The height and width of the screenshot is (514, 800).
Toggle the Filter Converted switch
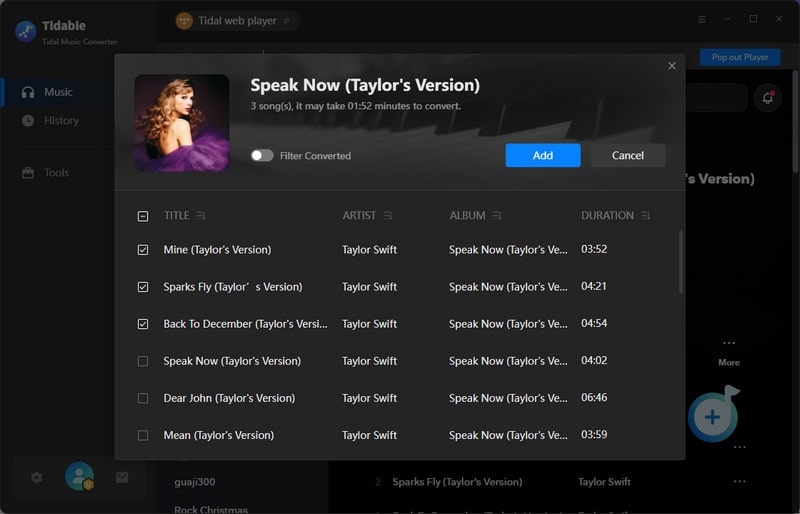pyautogui.click(x=262, y=155)
